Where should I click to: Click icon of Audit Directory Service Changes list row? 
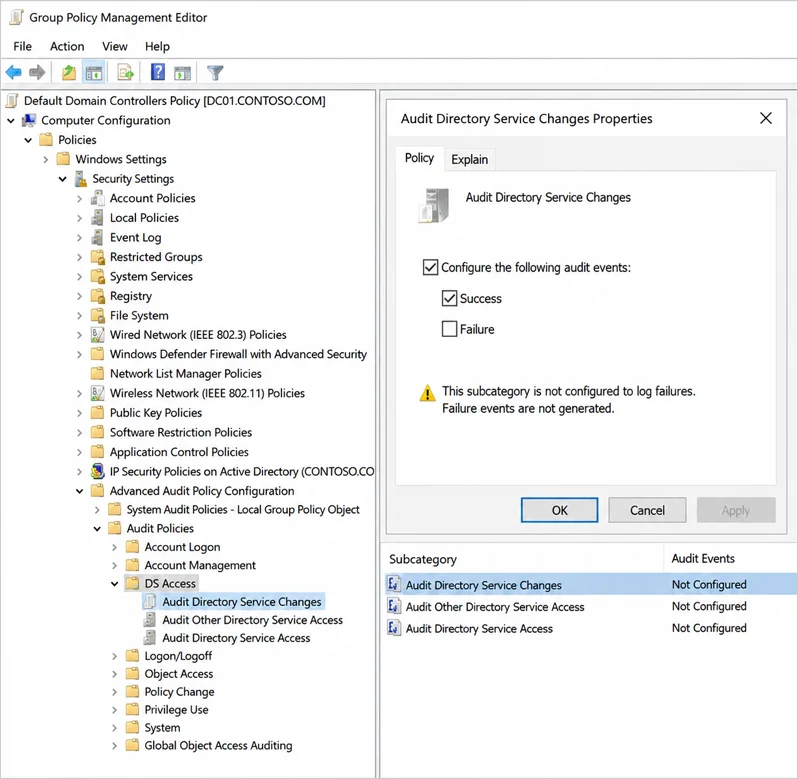pos(394,584)
